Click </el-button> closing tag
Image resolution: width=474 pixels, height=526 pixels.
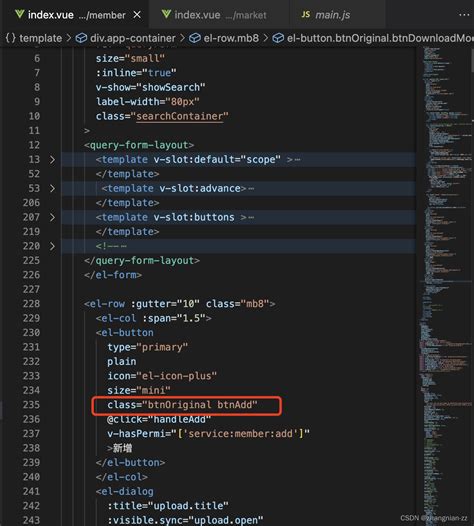click(x=130, y=462)
